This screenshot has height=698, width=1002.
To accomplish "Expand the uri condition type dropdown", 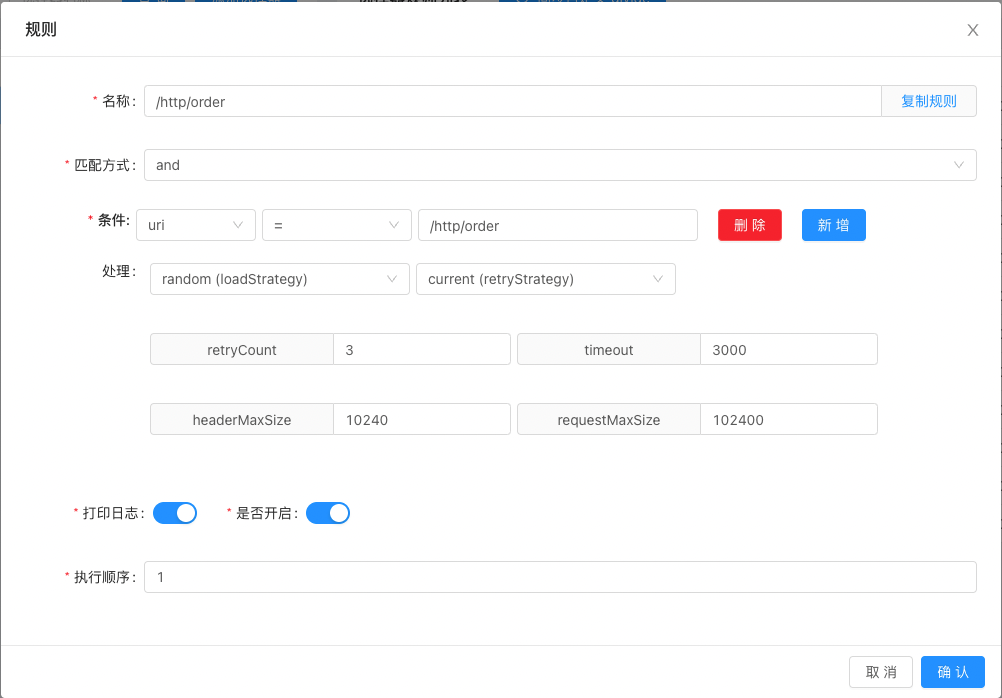I will [195, 225].
